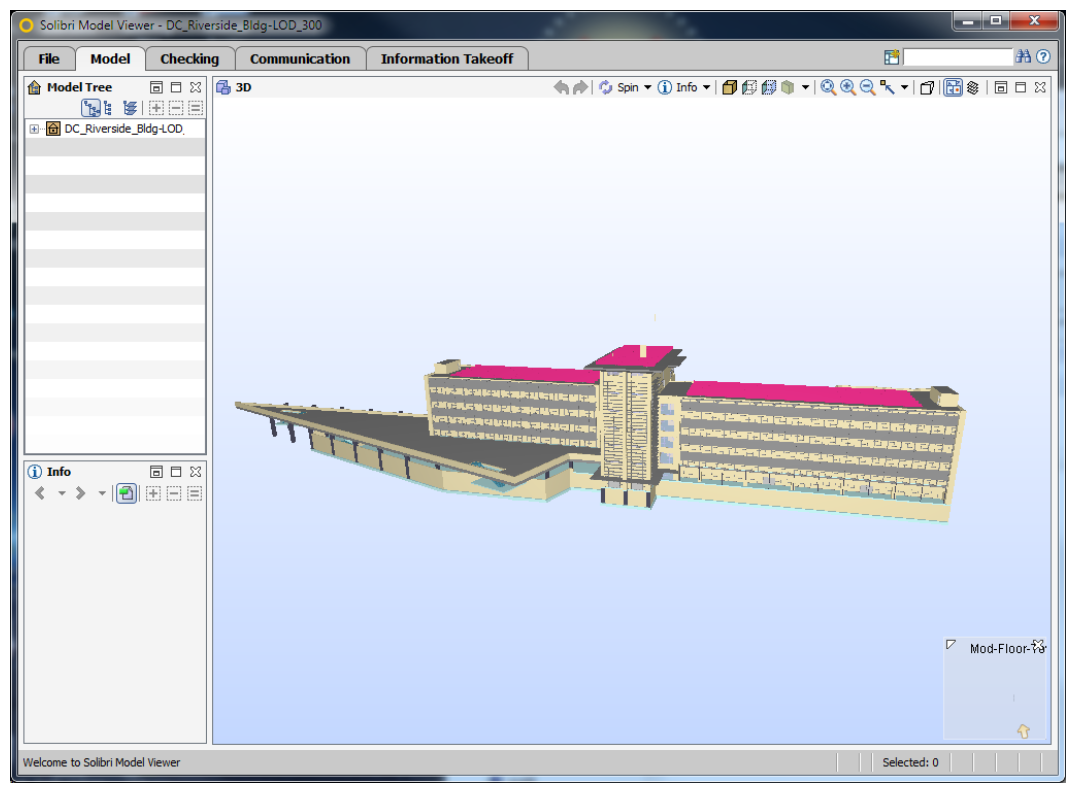This screenshot has width=1068, height=788.
Task: Click the Info panel title icon
Action: [x=34, y=471]
